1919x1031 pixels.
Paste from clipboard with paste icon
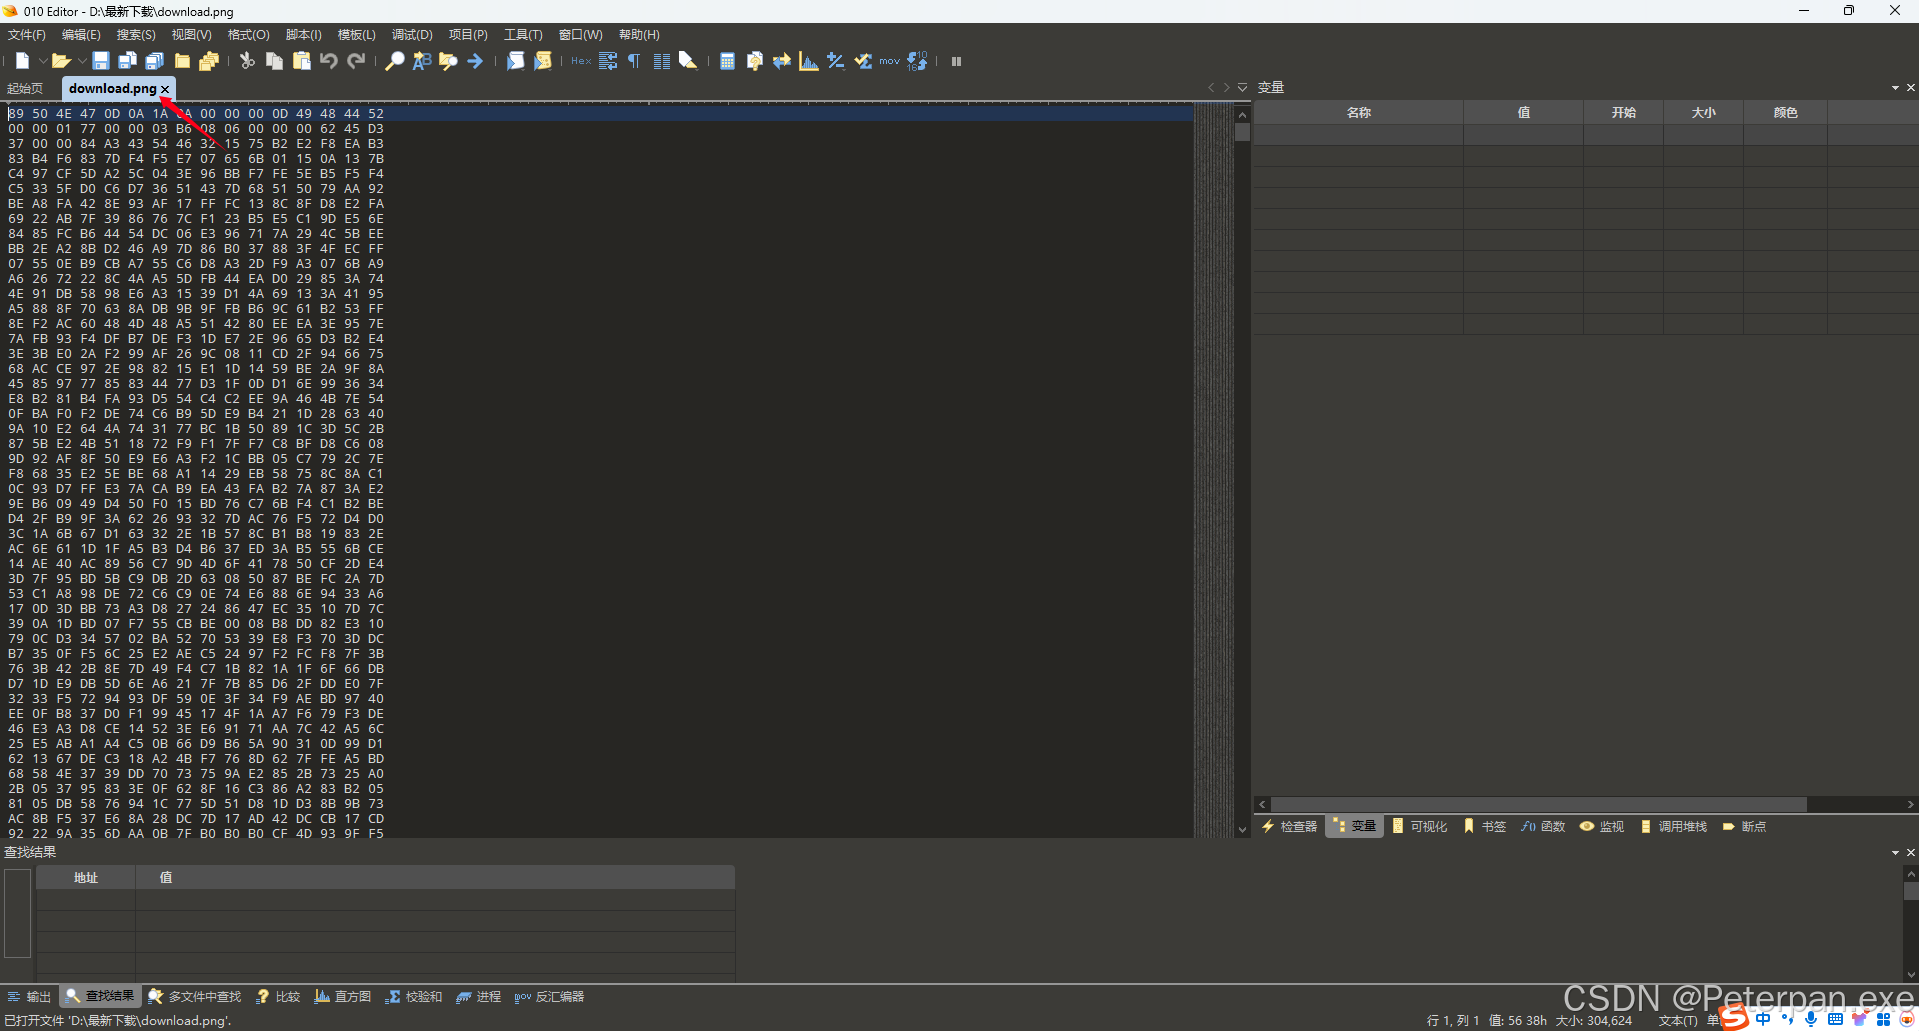(301, 61)
